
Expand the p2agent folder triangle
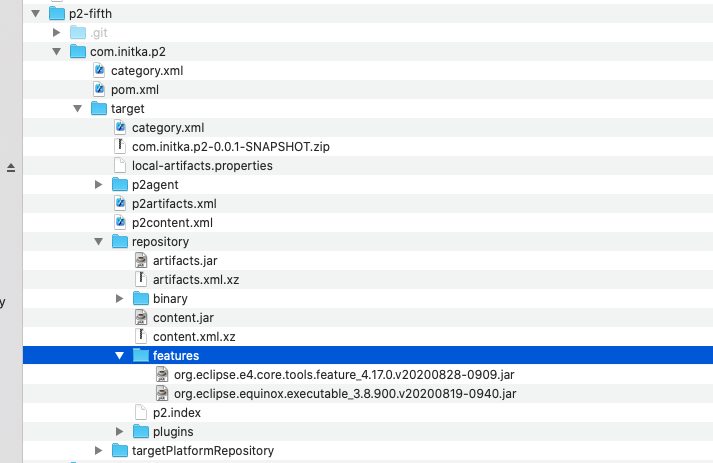coord(99,185)
